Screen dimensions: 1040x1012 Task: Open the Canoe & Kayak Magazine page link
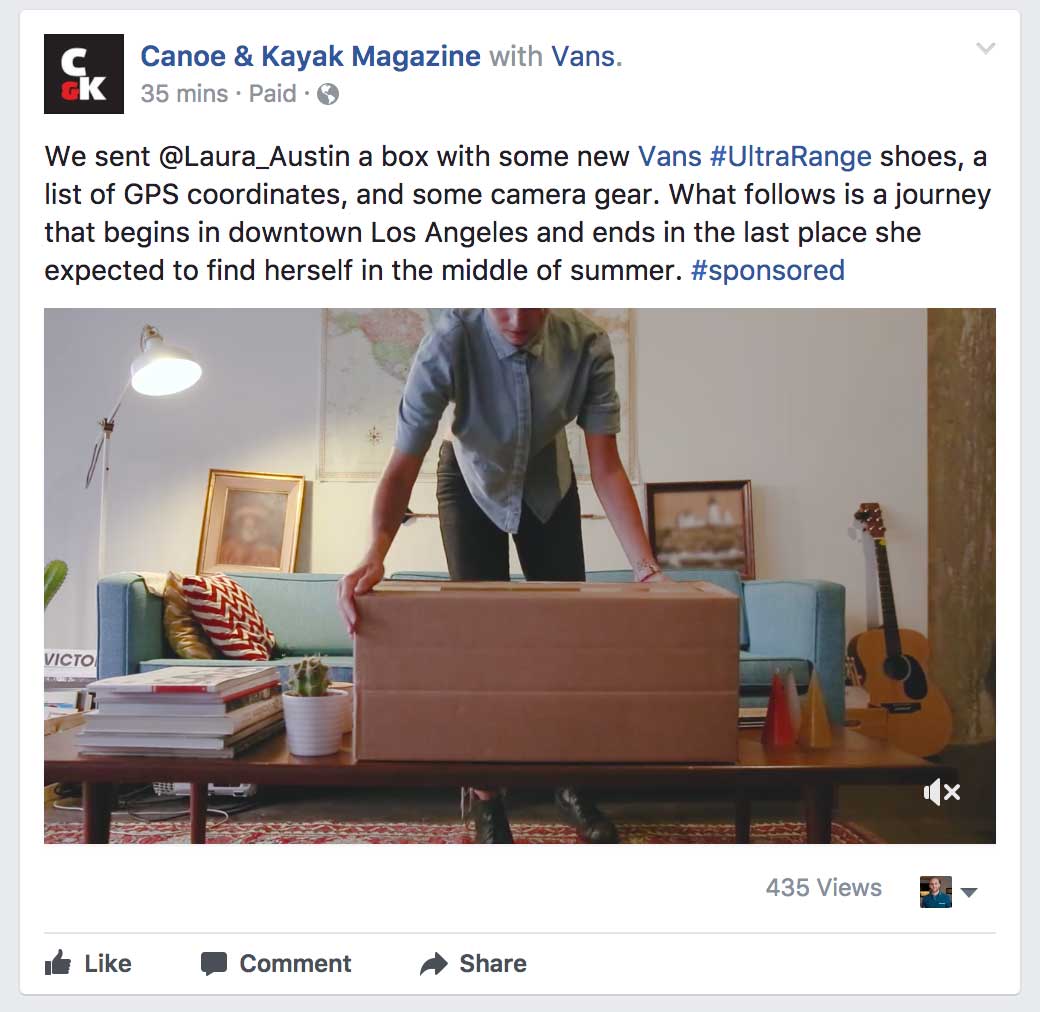tap(310, 56)
